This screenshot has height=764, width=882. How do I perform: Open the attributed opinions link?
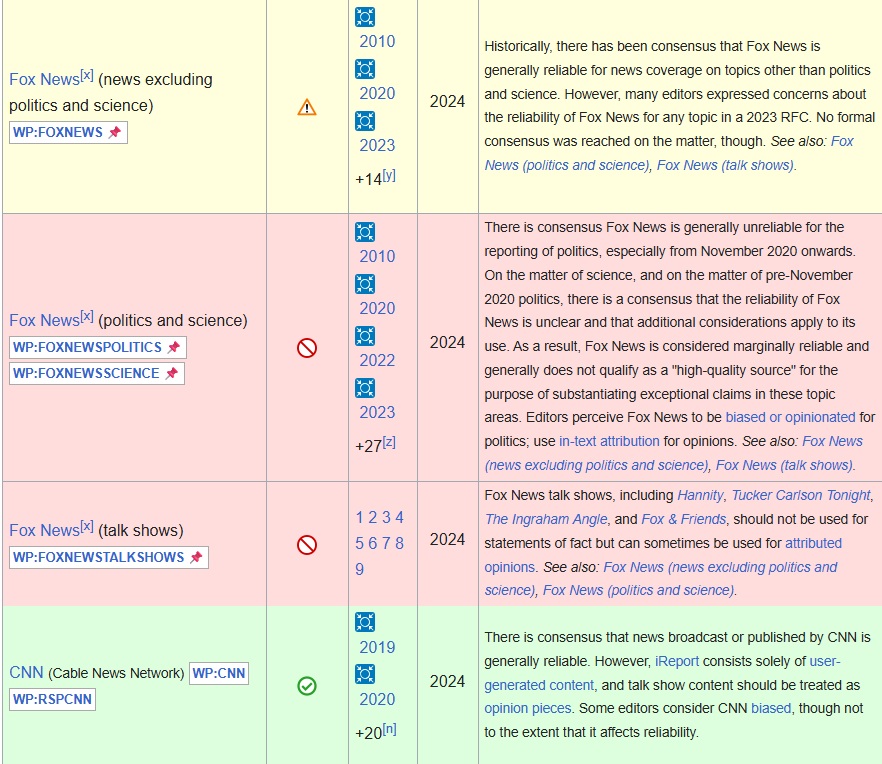[x=663, y=555]
